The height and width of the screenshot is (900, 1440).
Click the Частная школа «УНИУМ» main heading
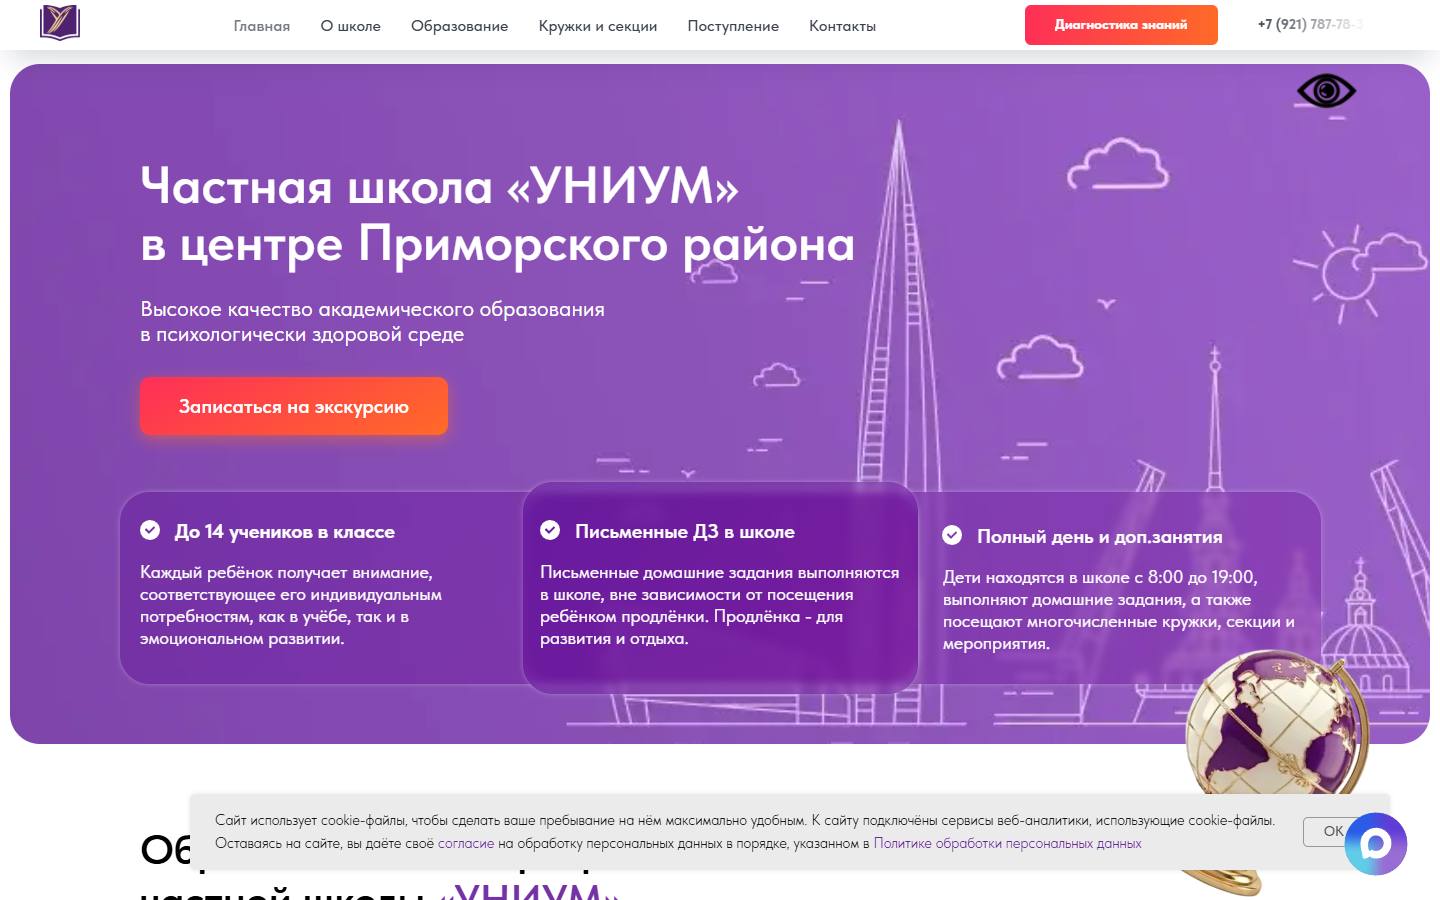(498, 214)
